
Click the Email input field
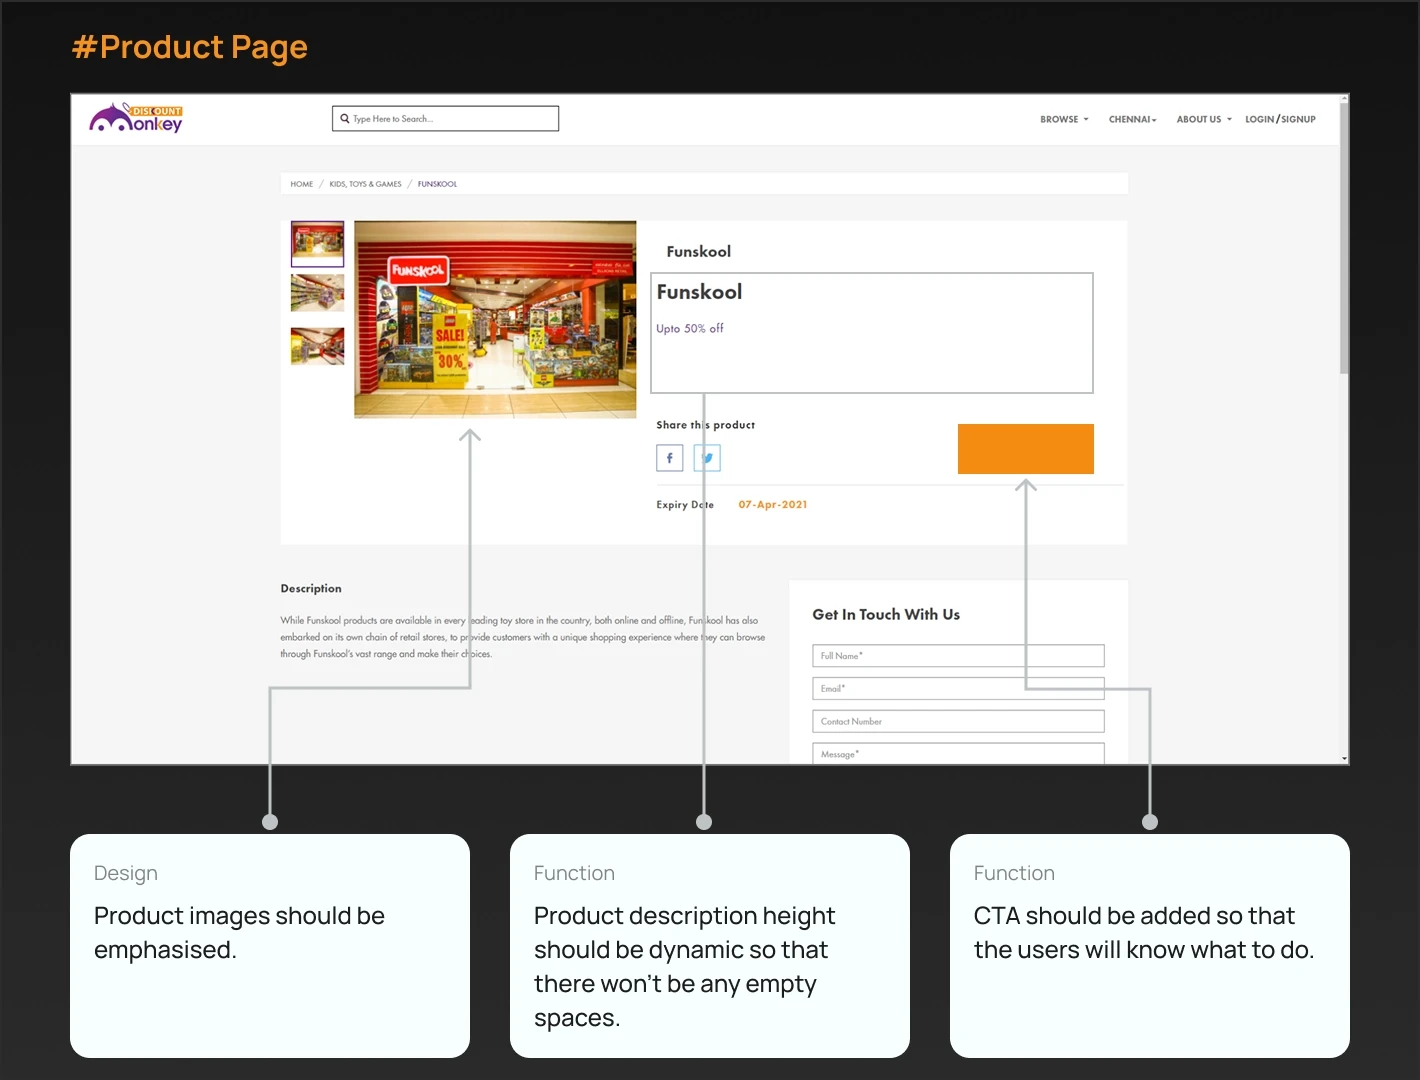[x=958, y=688]
